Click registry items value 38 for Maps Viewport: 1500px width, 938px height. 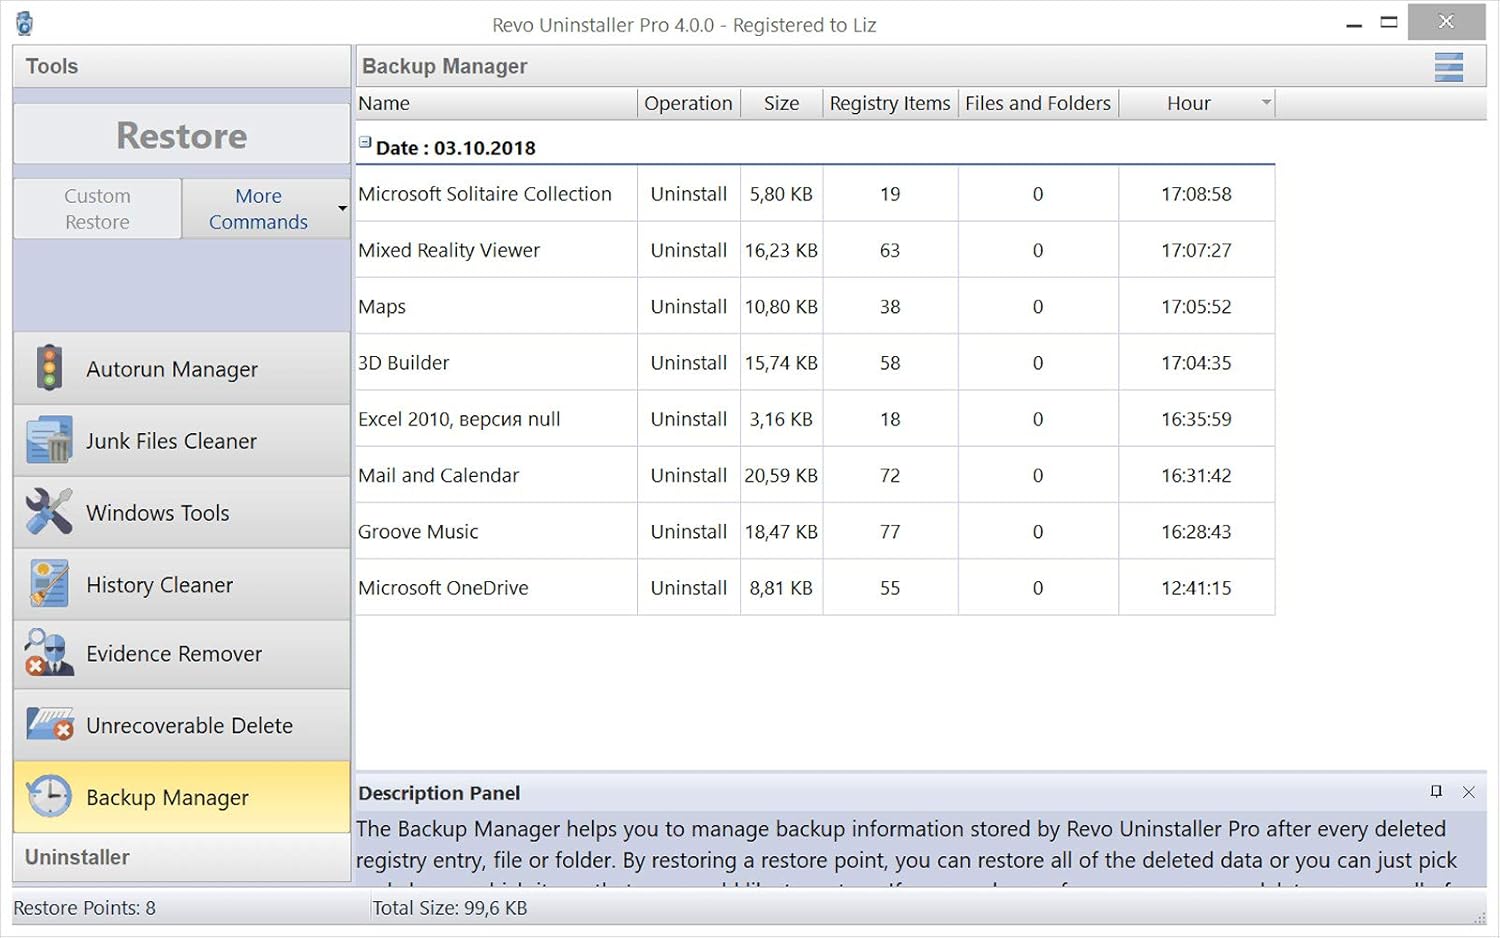890,306
